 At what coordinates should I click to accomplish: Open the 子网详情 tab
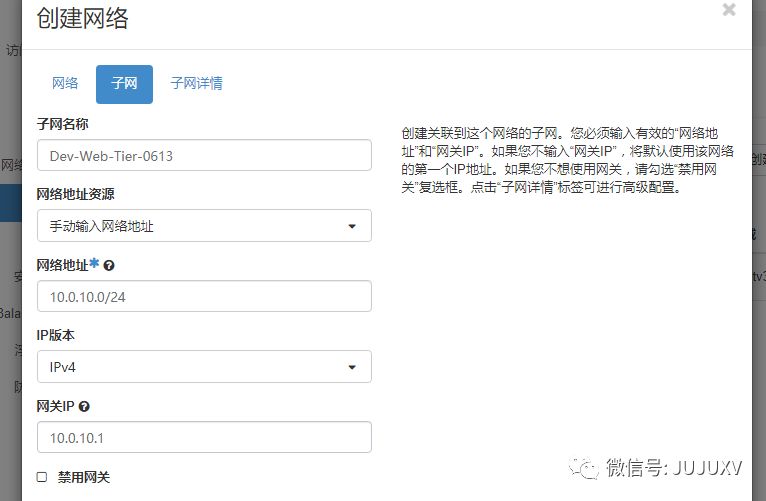(196, 84)
